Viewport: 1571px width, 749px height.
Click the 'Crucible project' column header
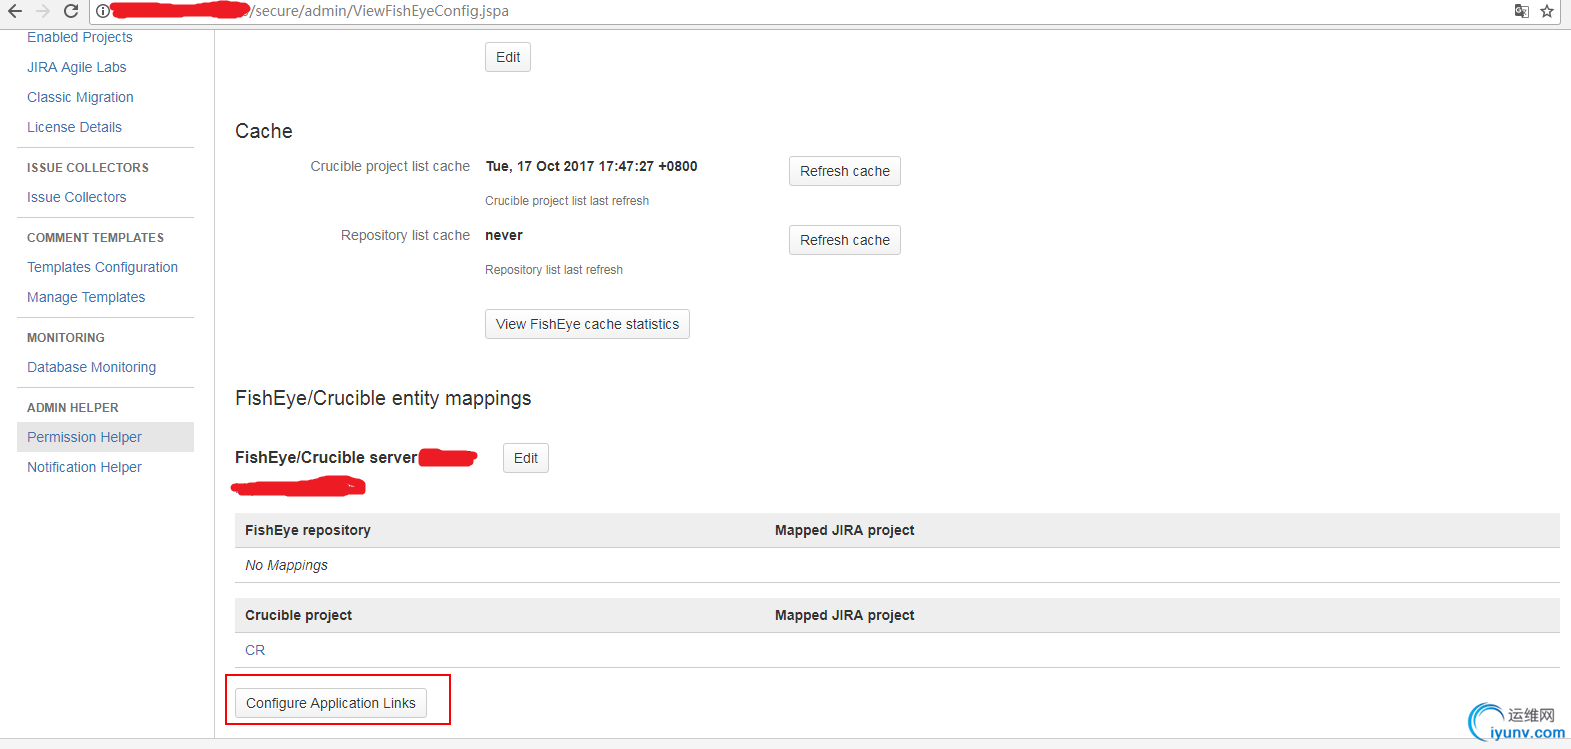(x=298, y=615)
